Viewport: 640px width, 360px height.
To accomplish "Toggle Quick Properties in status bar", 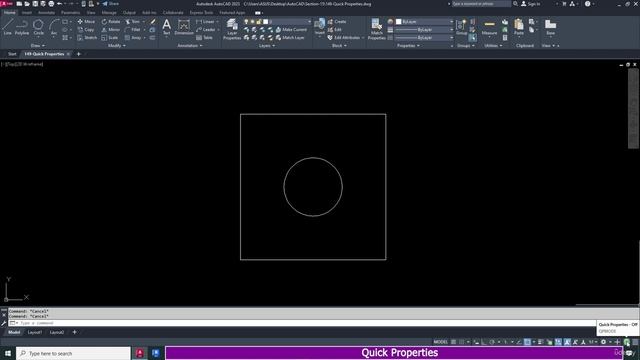I will coord(627,342).
